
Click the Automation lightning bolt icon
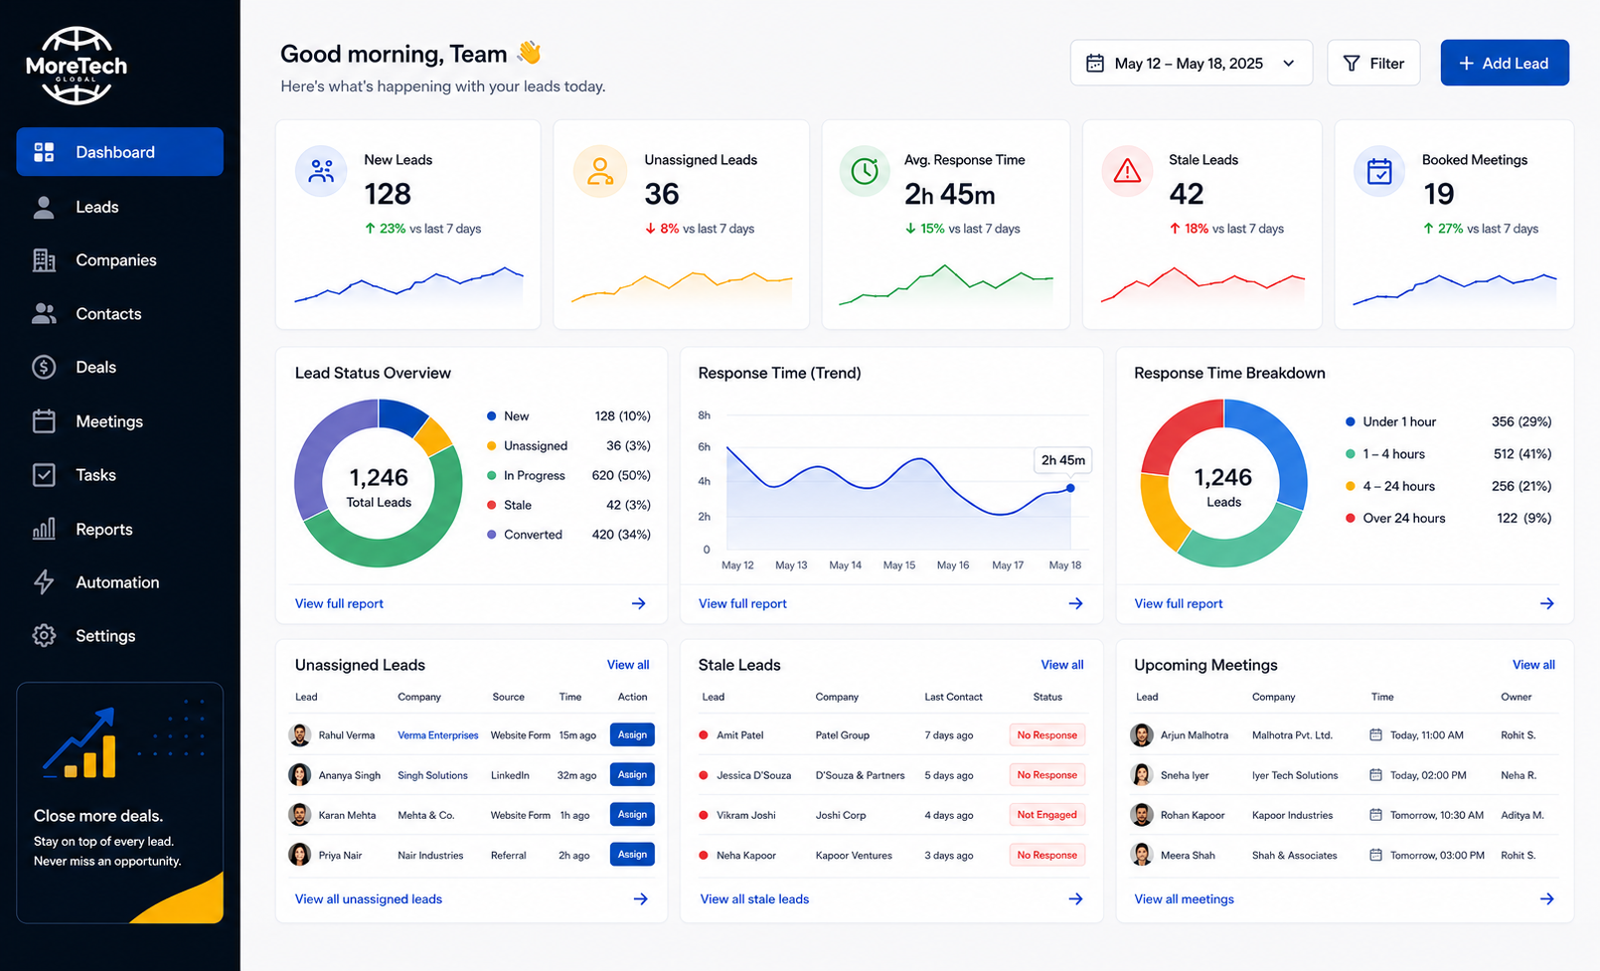click(44, 582)
